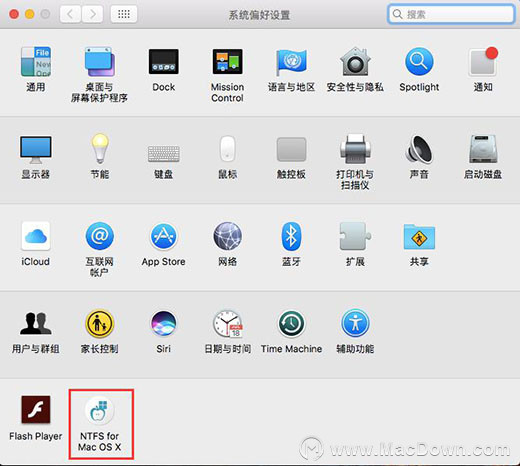Click the red close window button
This screenshot has height=466, width=520.
pyautogui.click(x=14, y=14)
